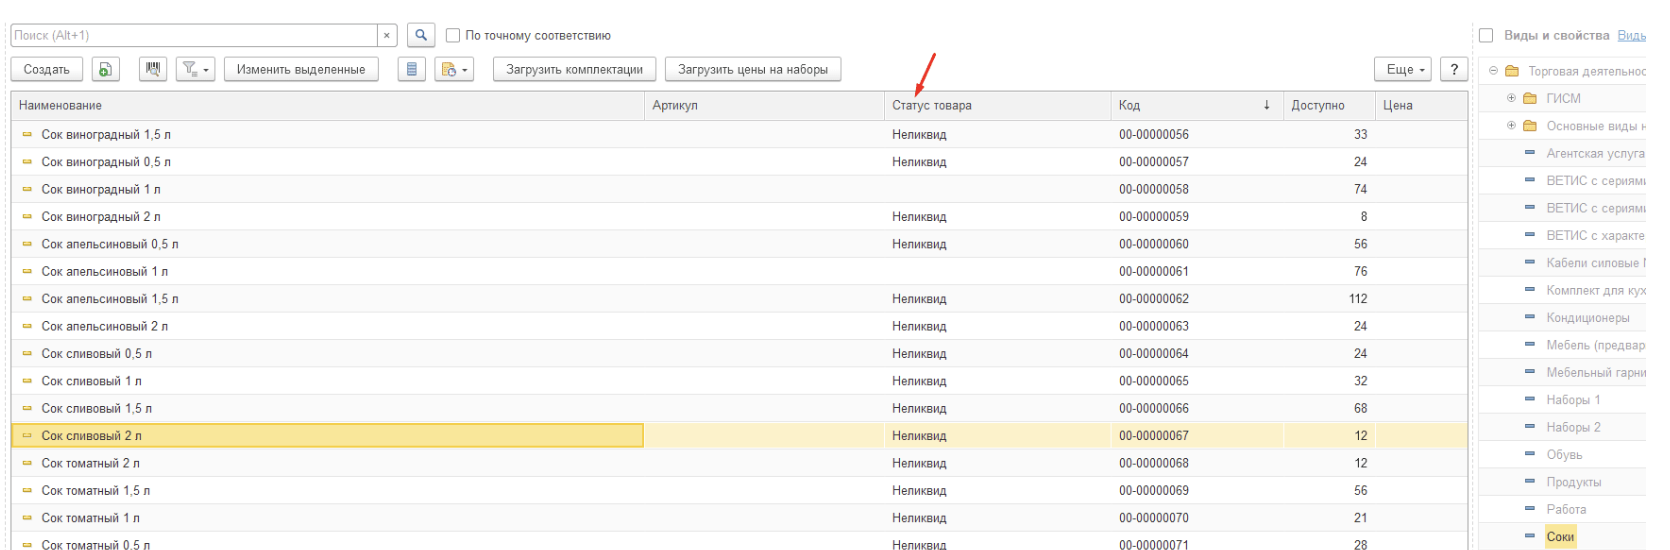Expand the ГИСМ tree node
The image size is (1670, 550).
tap(1511, 98)
